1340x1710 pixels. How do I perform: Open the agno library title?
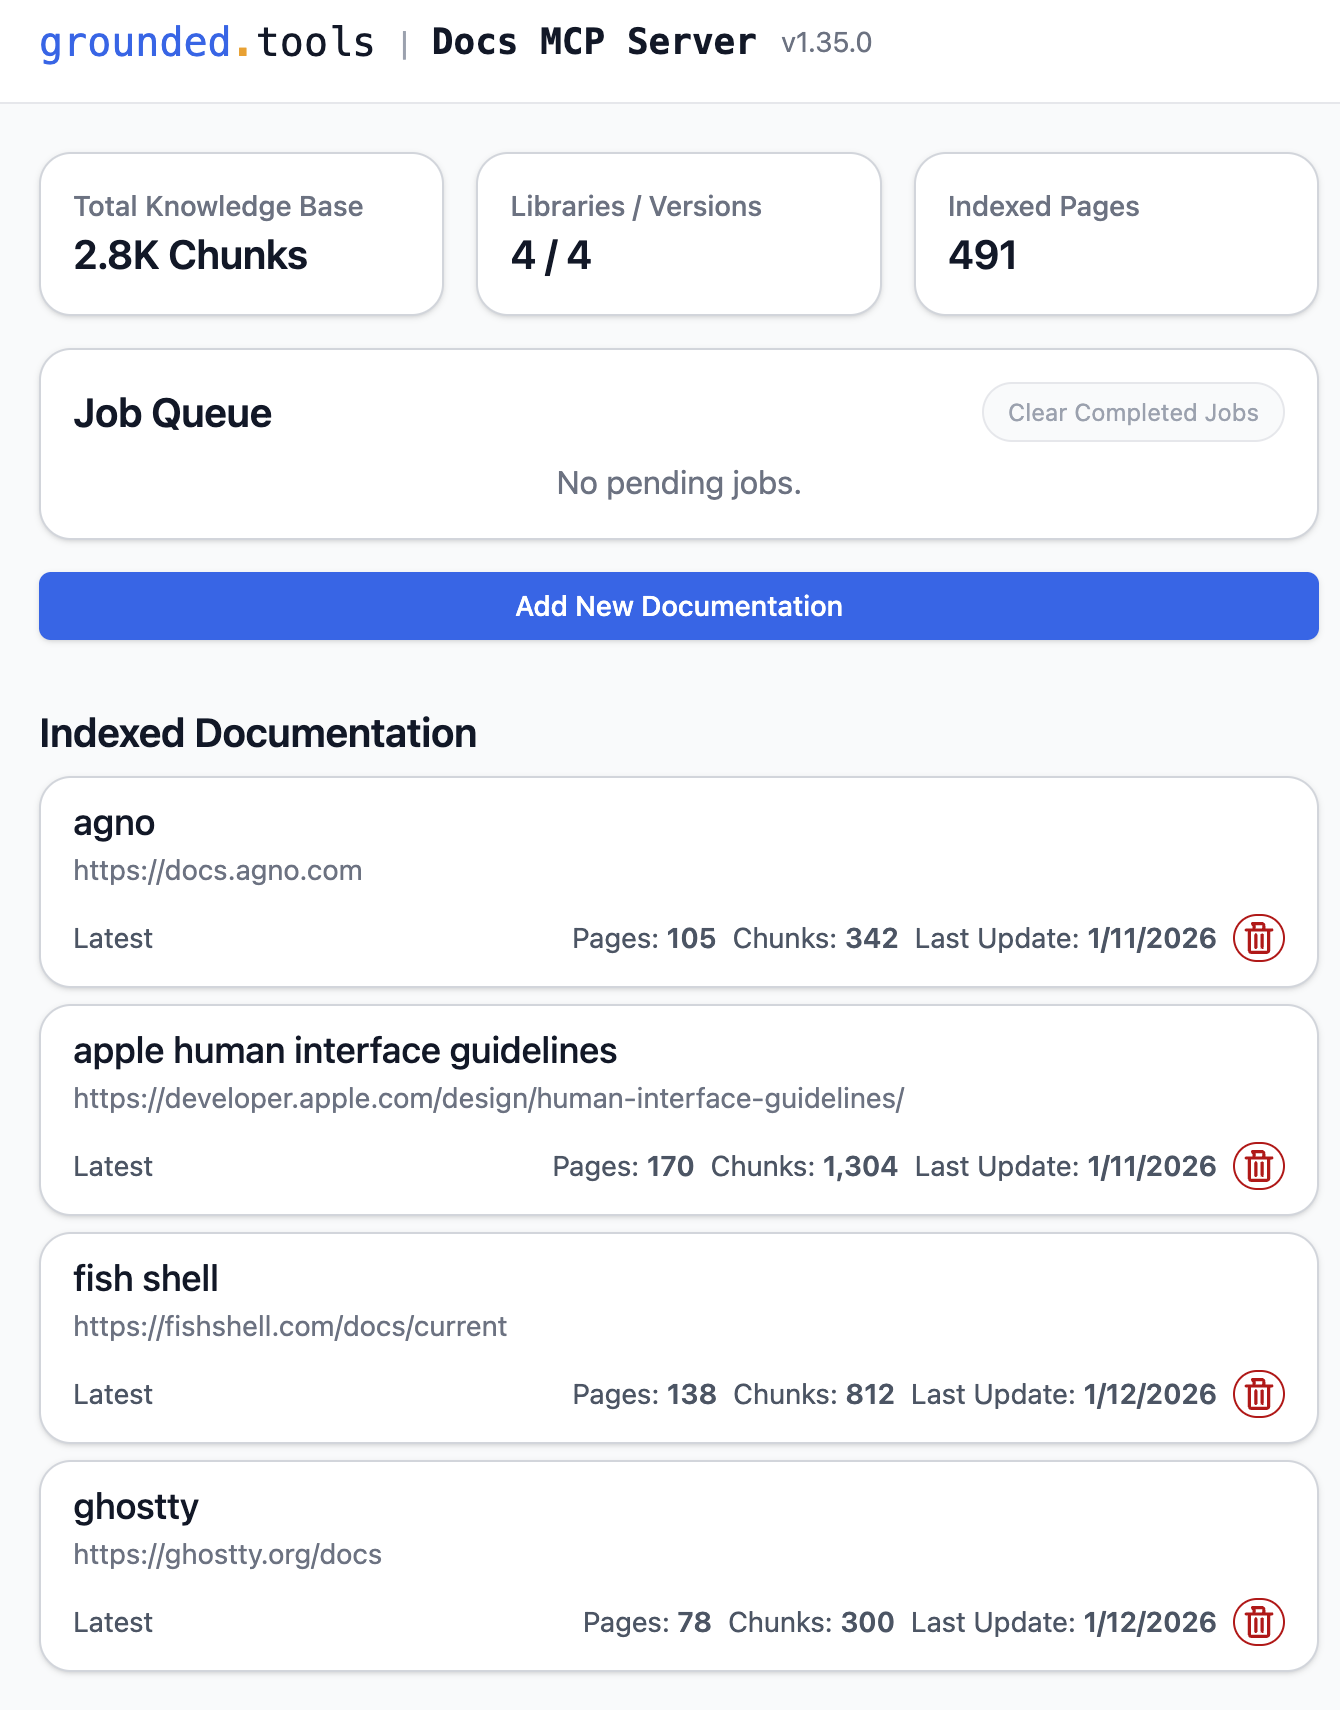[114, 823]
